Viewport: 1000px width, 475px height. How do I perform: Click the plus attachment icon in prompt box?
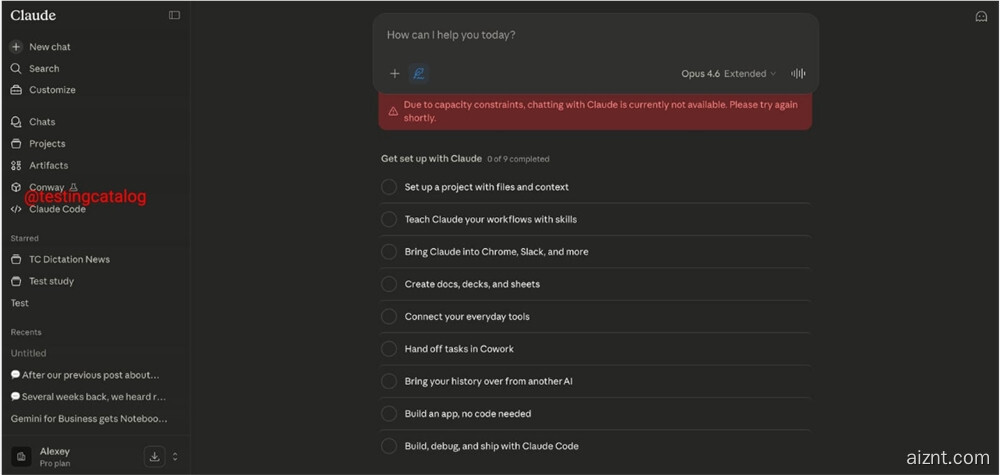pos(395,73)
